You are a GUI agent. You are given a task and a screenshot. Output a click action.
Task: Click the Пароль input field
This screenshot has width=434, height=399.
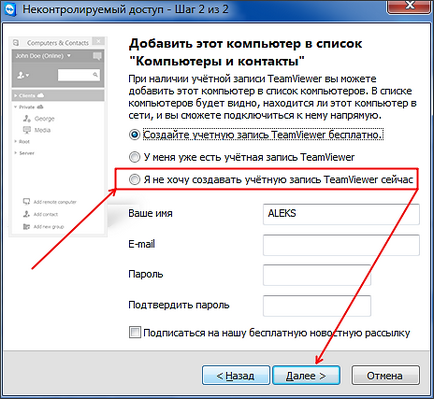(x=317, y=275)
